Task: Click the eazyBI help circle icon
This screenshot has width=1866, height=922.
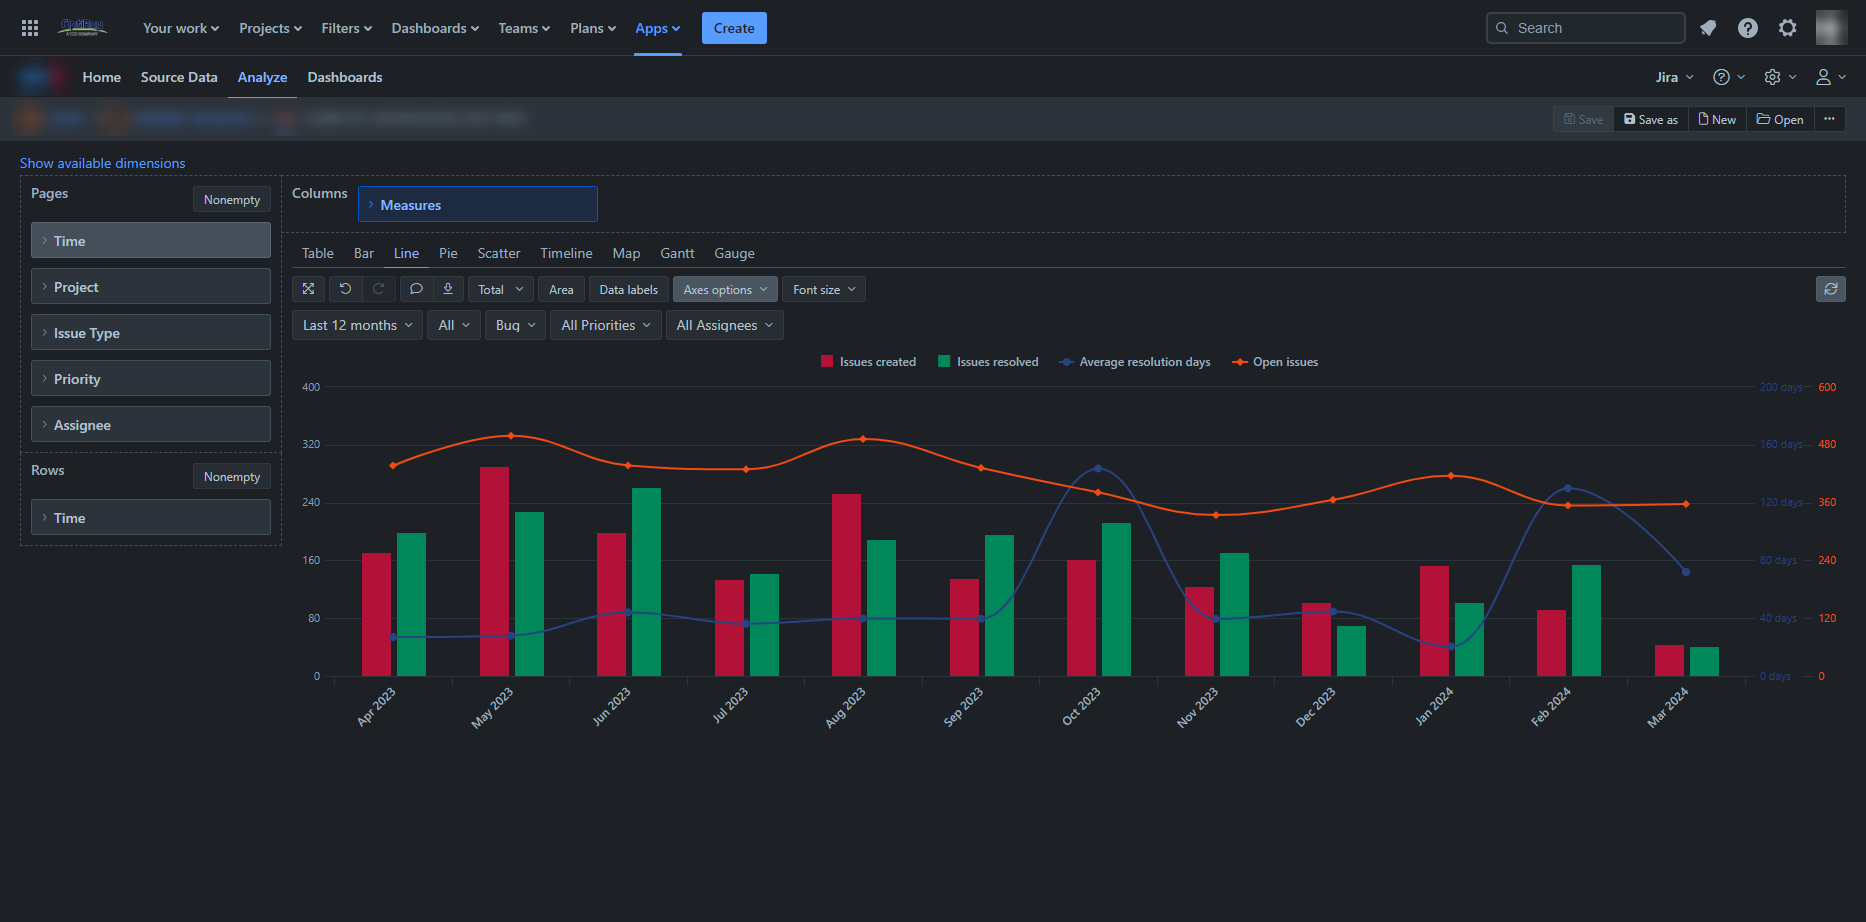Action: tap(1721, 77)
